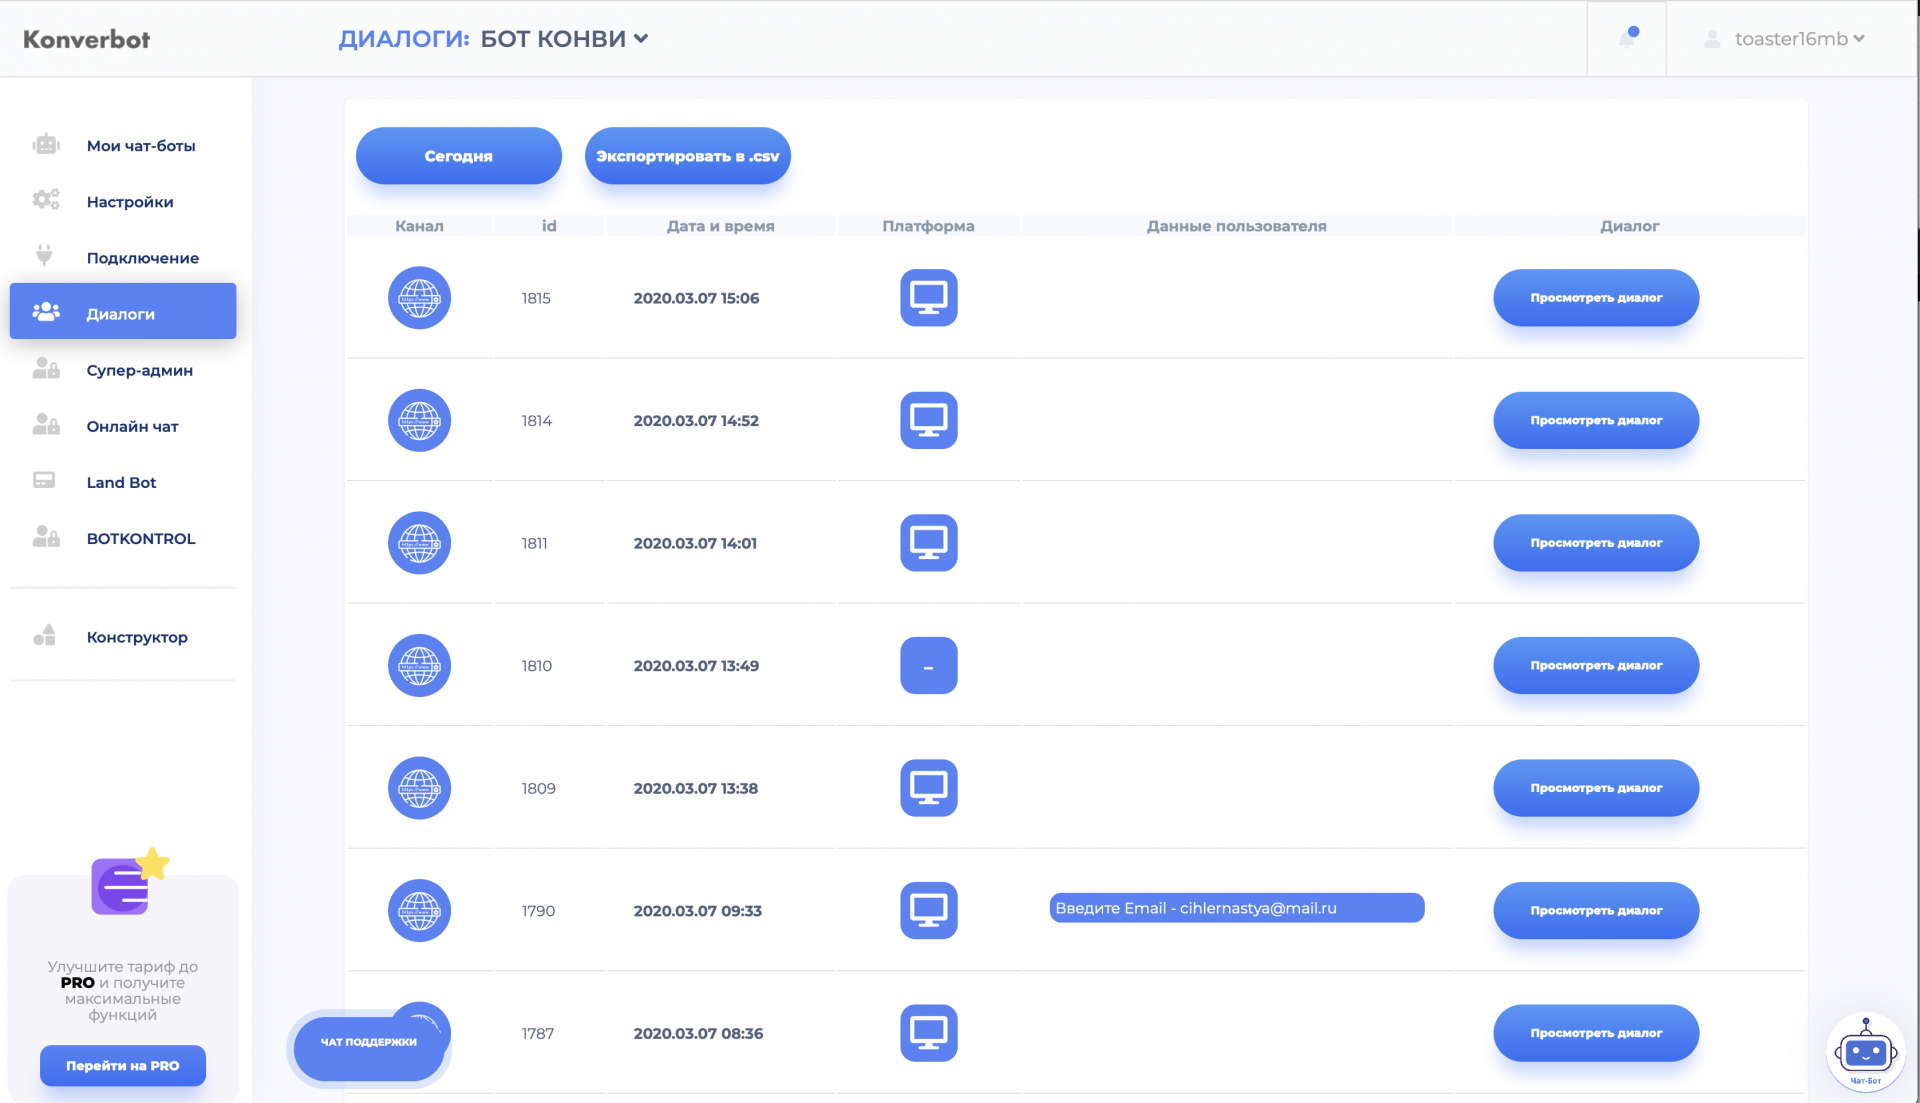1920x1103 pixels.
Task: Open Мои чат-боты in the sidebar
Action: [x=140, y=146]
